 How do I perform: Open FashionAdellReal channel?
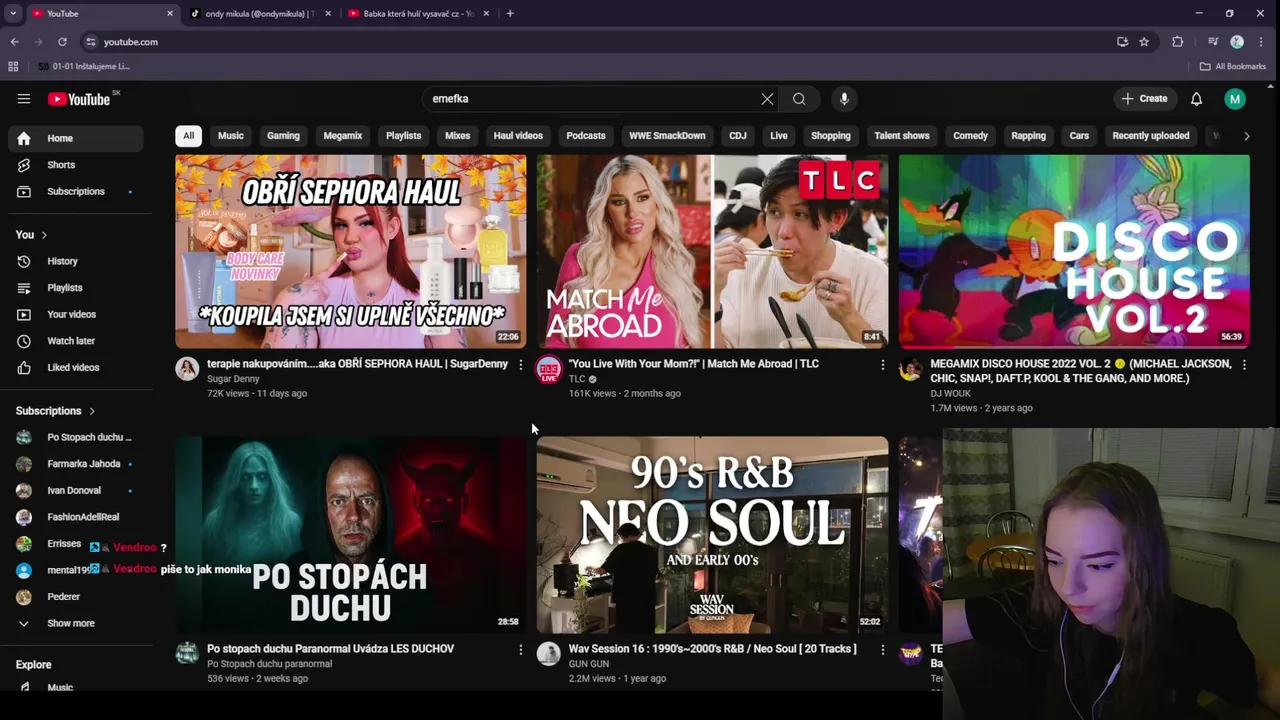pos(78,517)
